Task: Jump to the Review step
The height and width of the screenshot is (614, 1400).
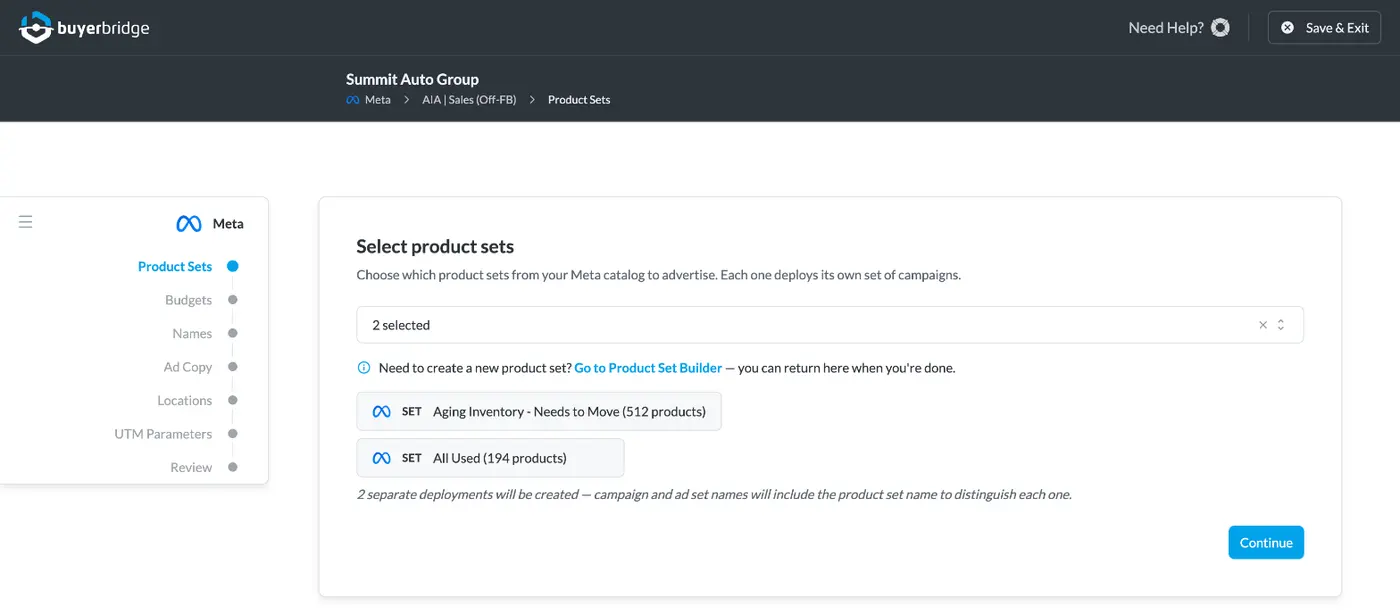Action: pos(191,467)
